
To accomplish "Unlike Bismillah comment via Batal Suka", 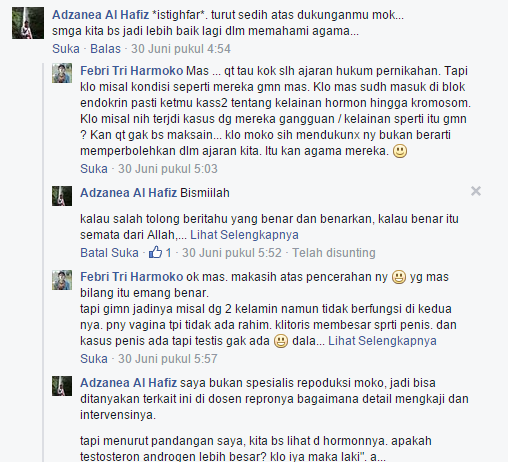I will click(x=109, y=253).
